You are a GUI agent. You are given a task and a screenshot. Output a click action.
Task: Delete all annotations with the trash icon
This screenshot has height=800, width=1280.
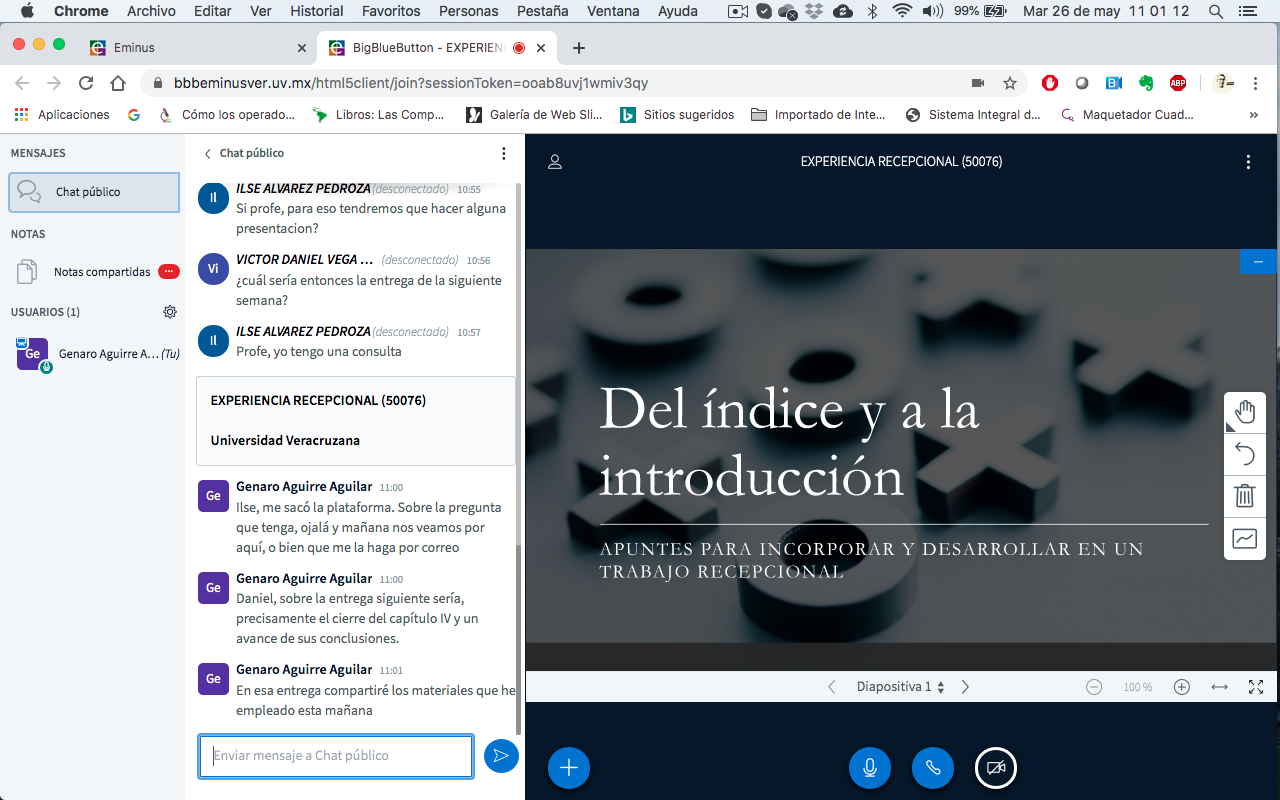pos(1245,496)
